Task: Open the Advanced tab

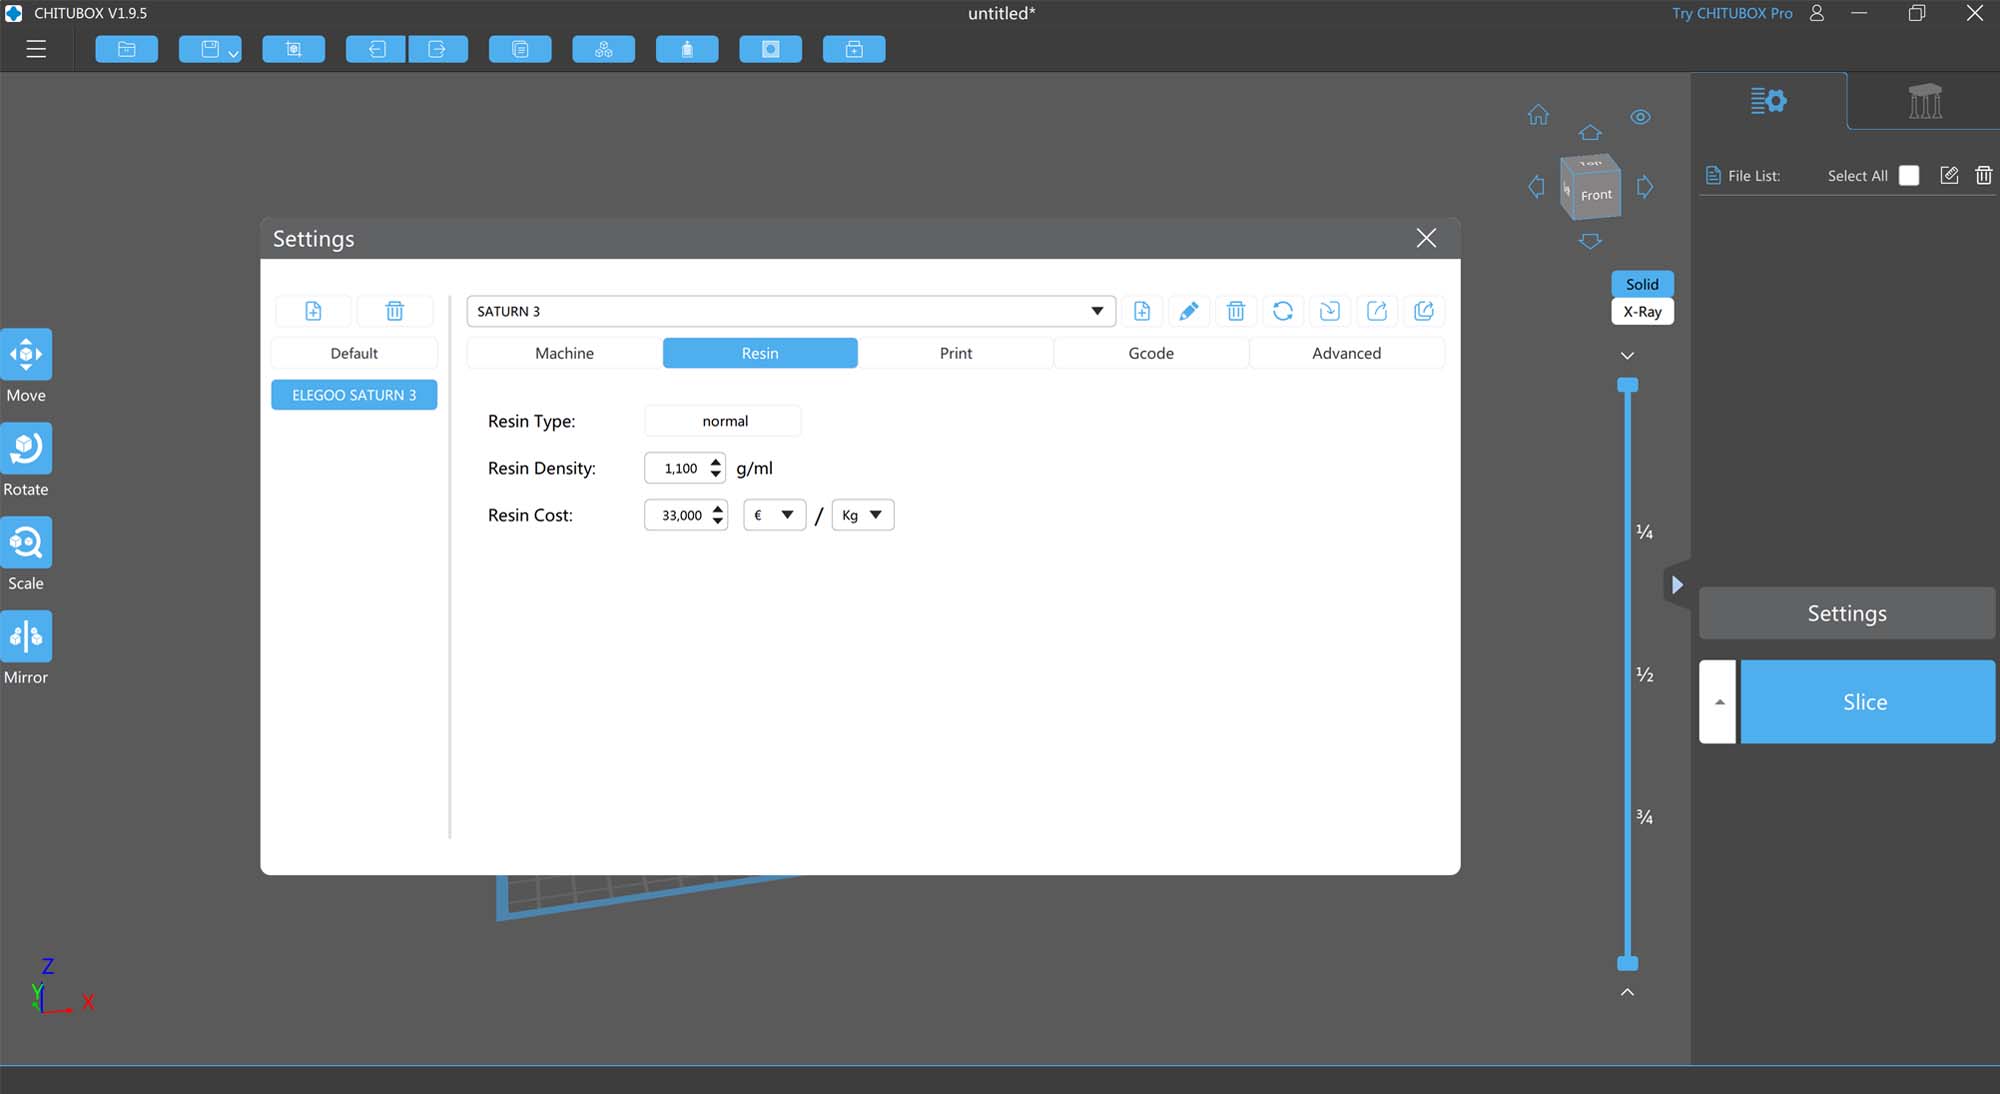Action: click(x=1346, y=353)
